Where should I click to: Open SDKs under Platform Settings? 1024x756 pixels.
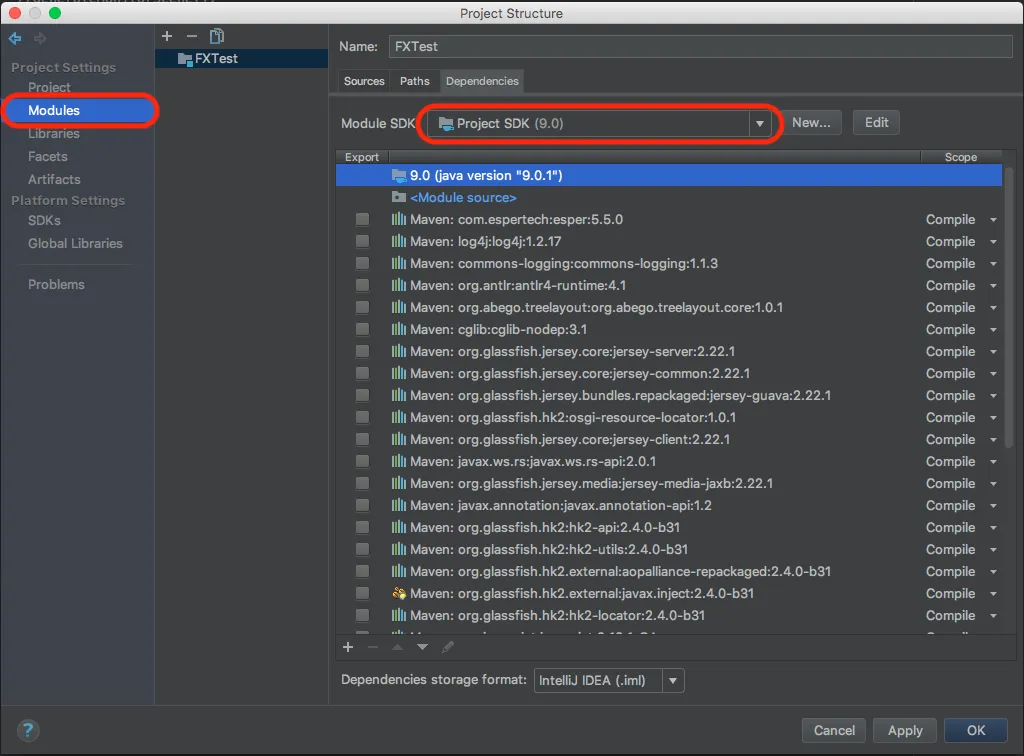point(44,221)
